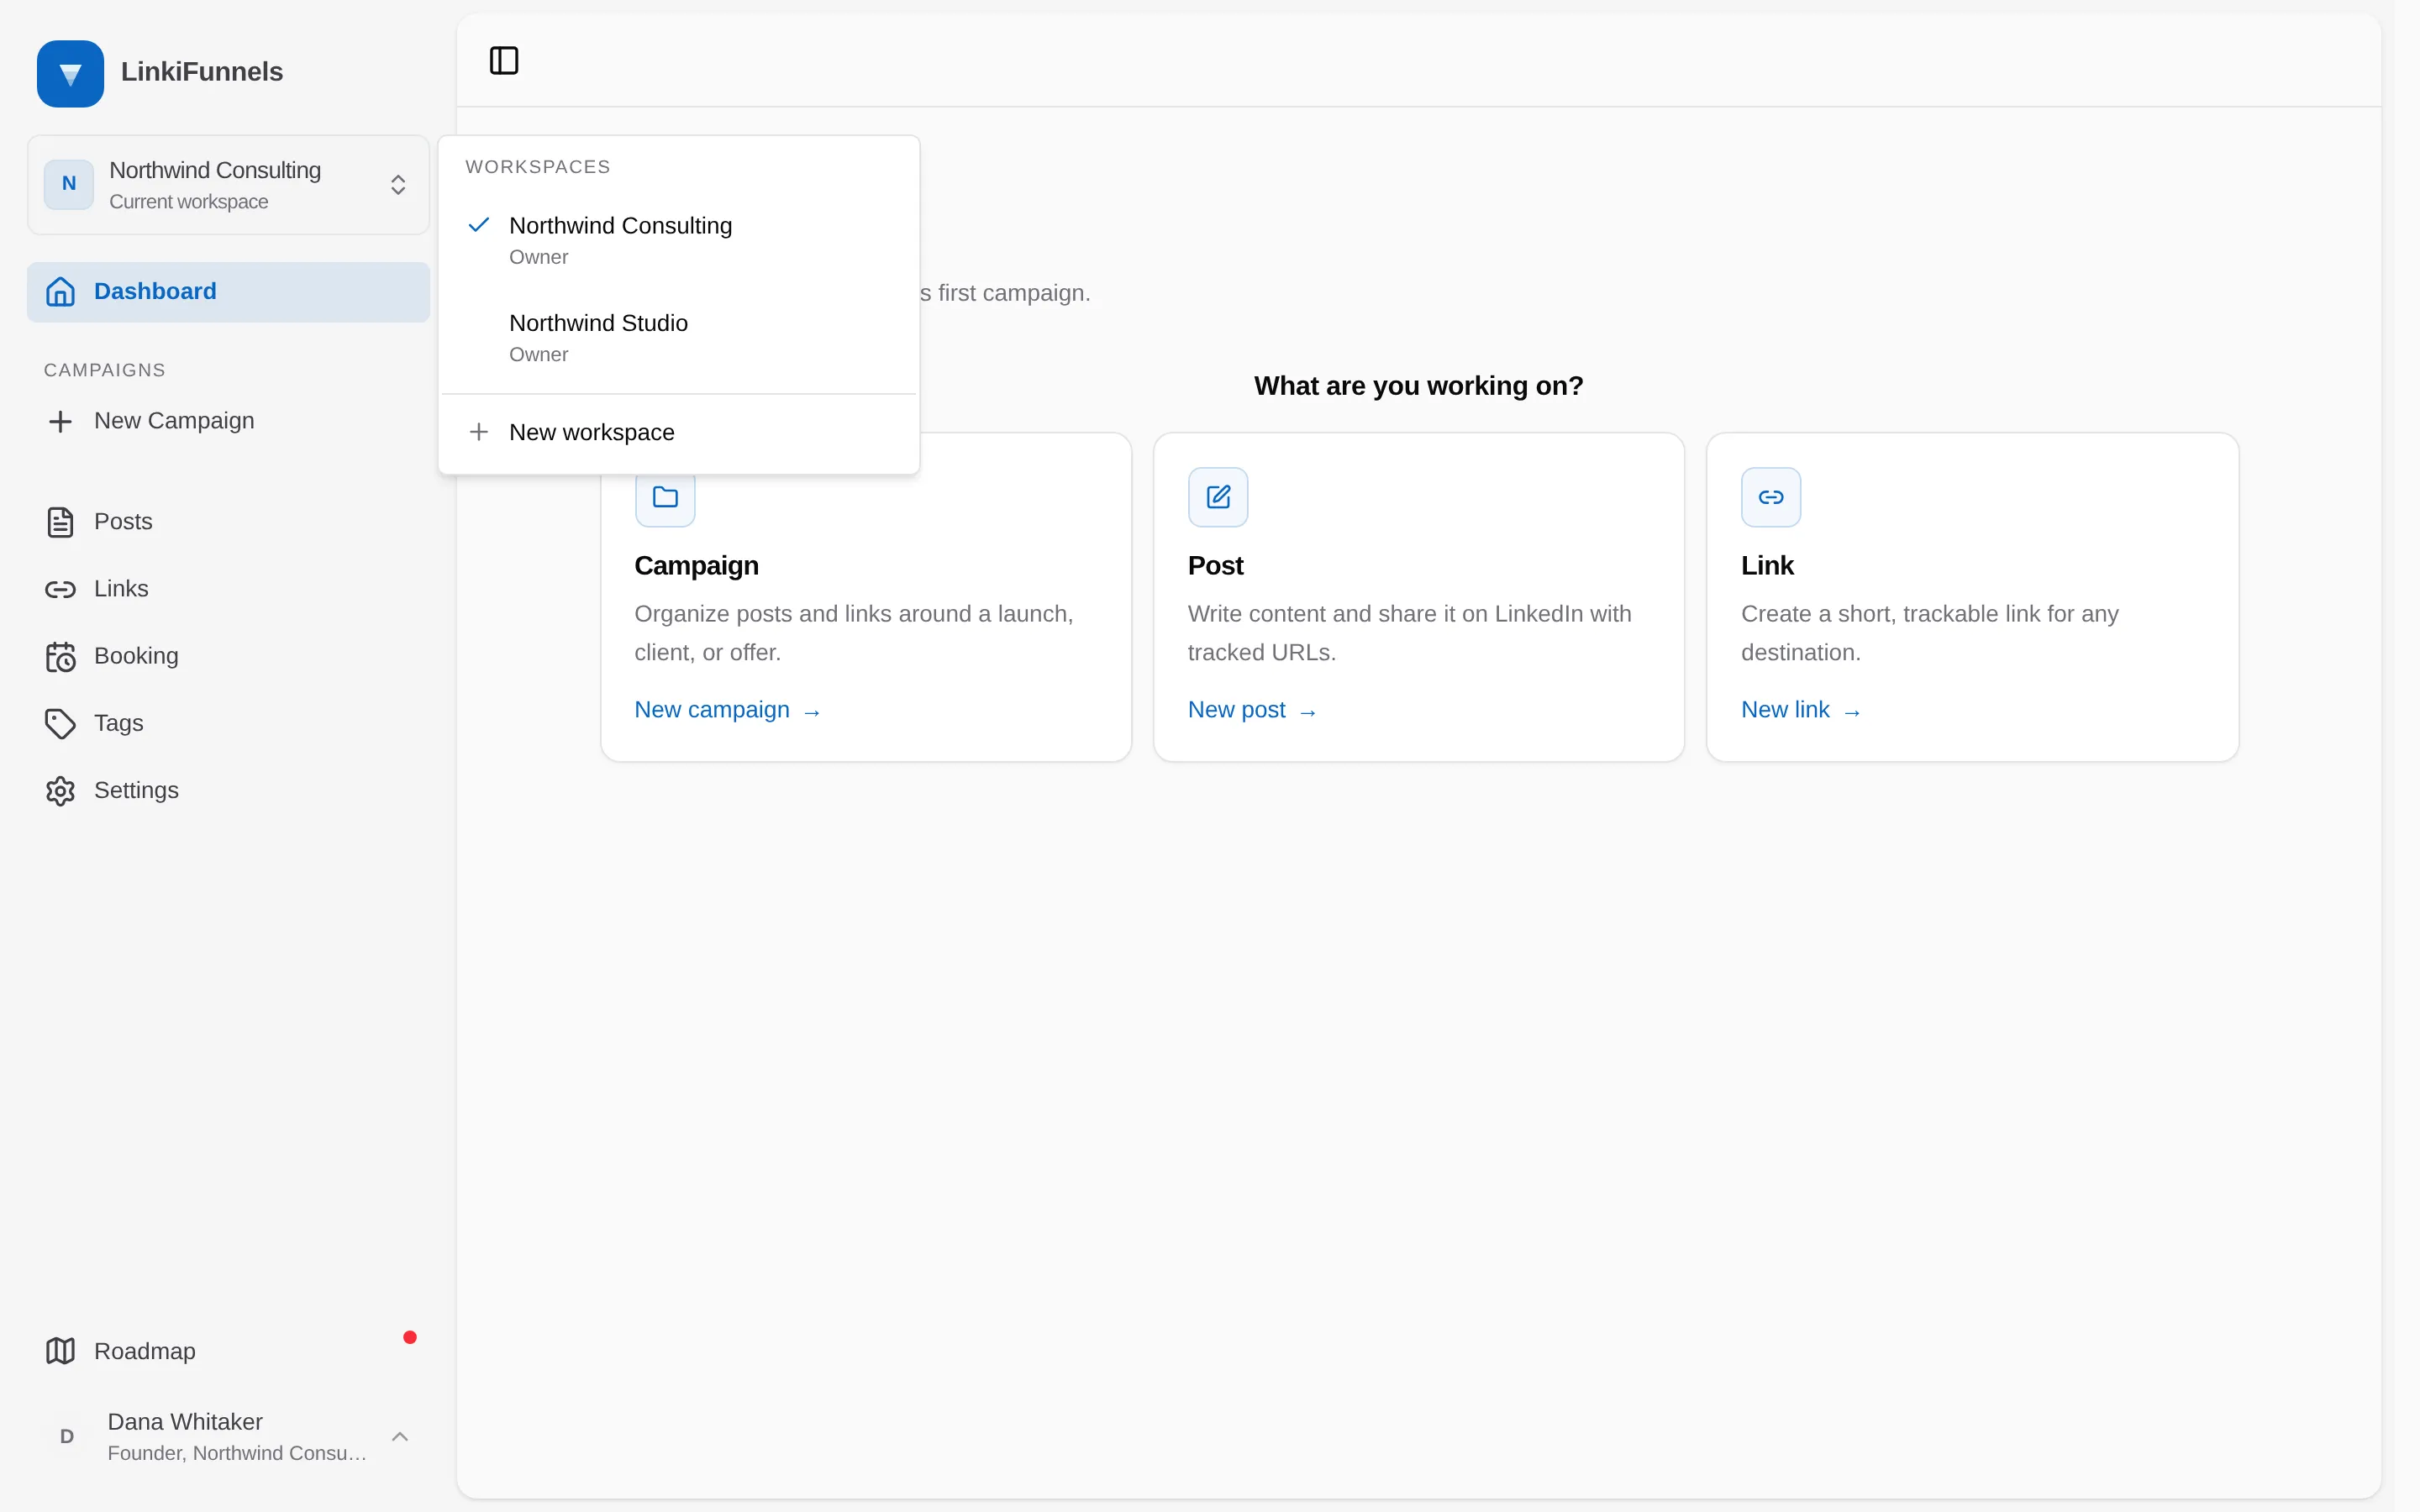The width and height of the screenshot is (2420, 1512).
Task: Open the Roadmap link
Action: coord(228,1351)
